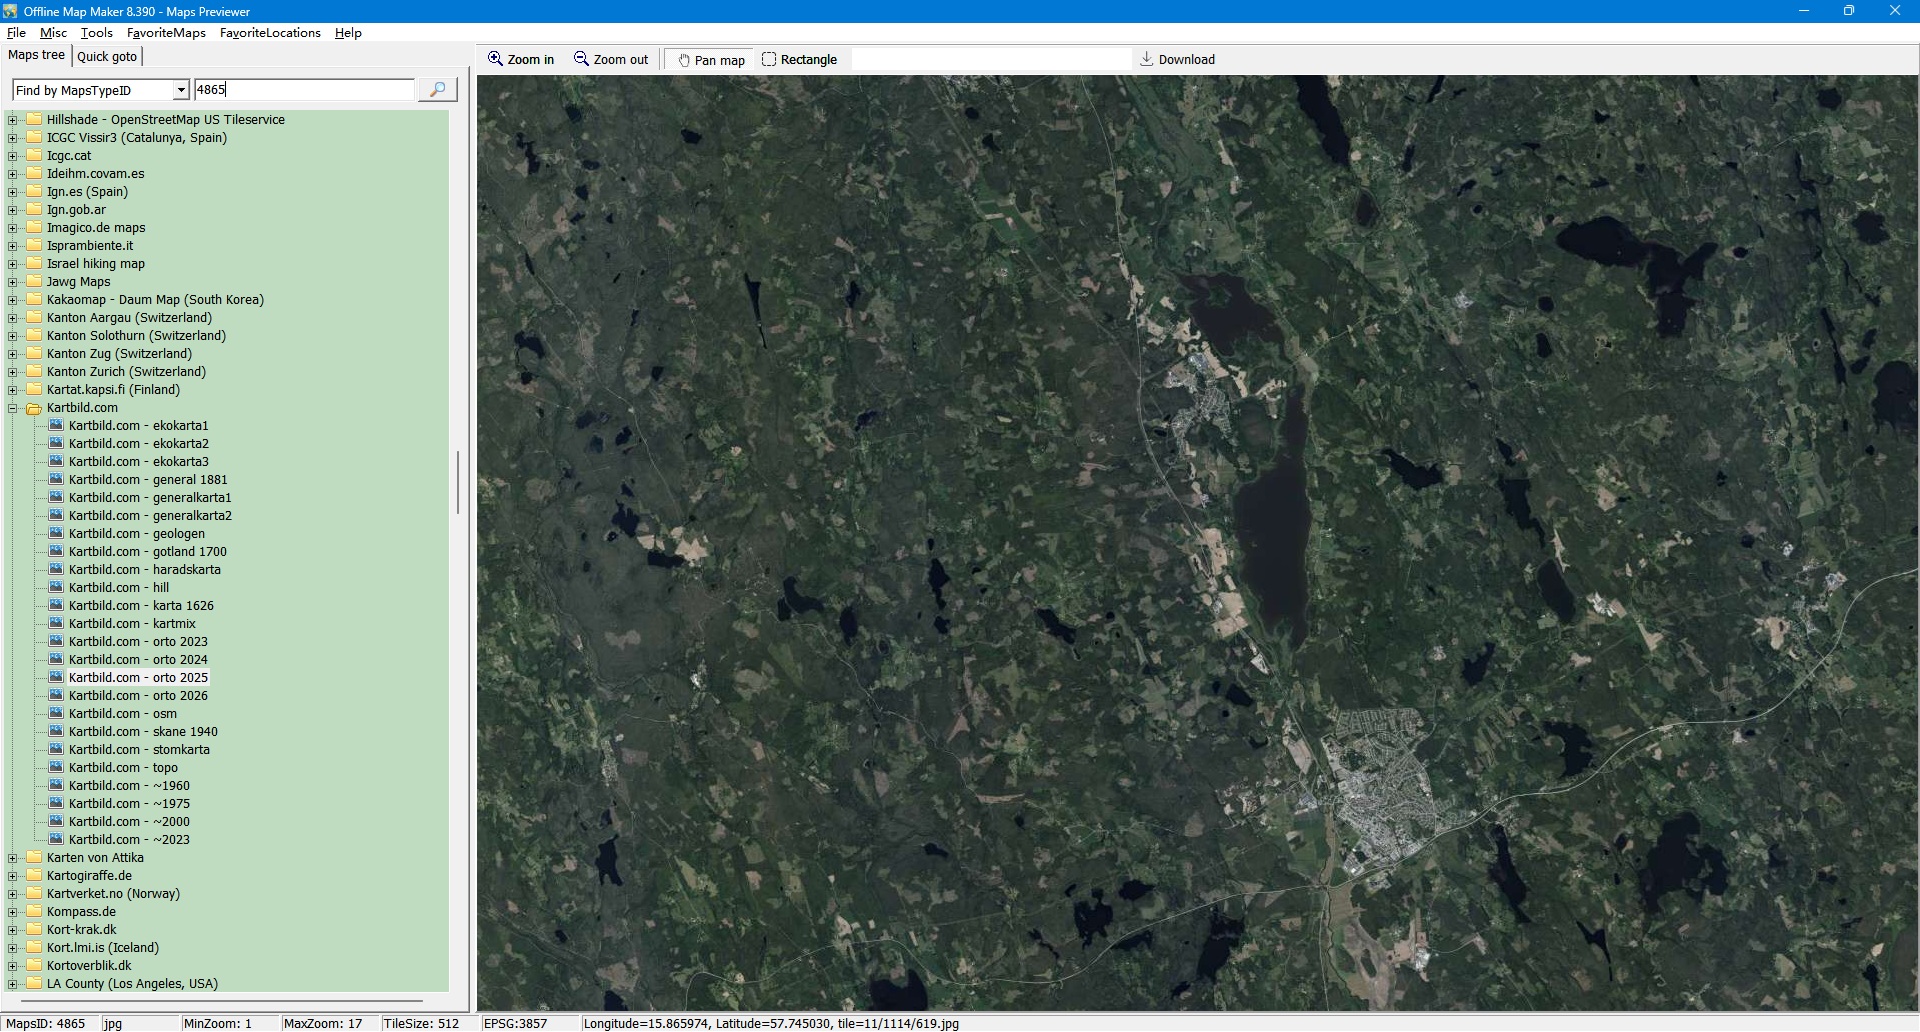This screenshot has width=1920, height=1032.
Task: Expand the Kartat.kapsi.fi (Finland) folder
Action: (x=13, y=390)
